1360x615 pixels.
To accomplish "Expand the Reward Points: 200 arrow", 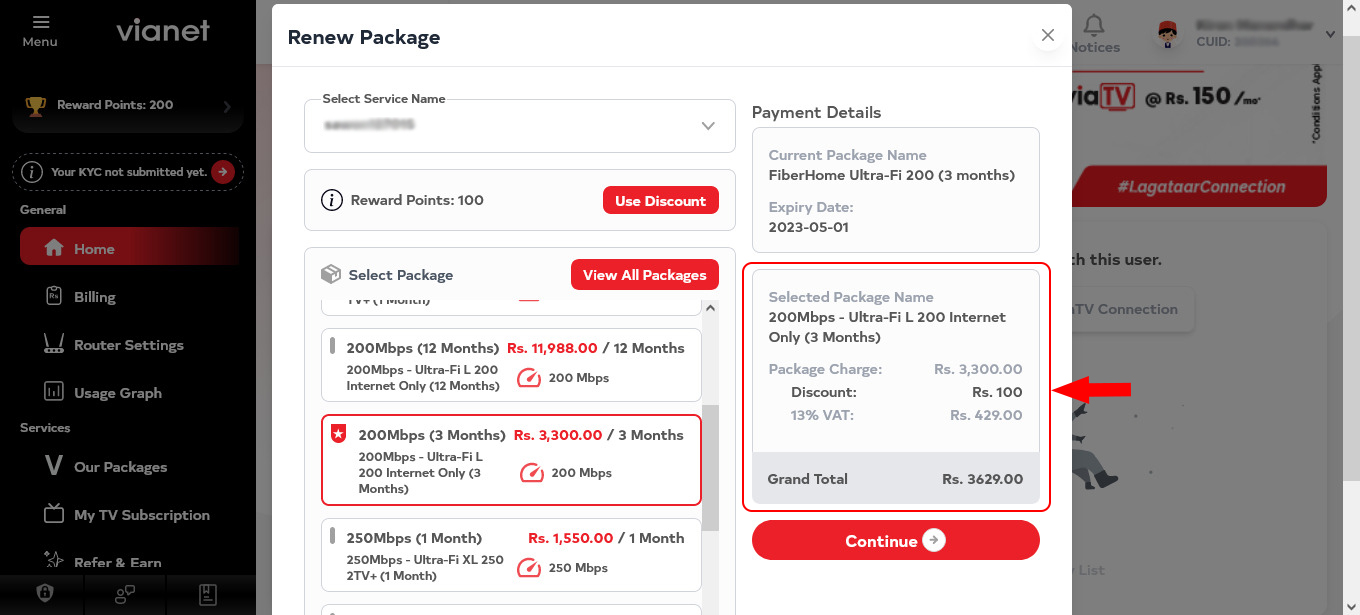I will click(227, 106).
